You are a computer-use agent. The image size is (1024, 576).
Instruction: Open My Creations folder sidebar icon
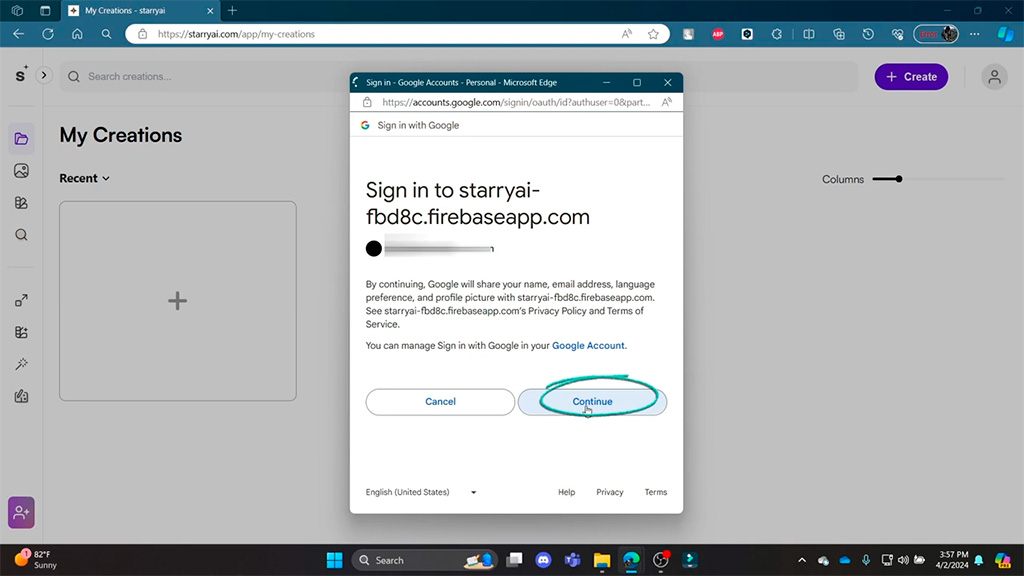click(x=21, y=139)
